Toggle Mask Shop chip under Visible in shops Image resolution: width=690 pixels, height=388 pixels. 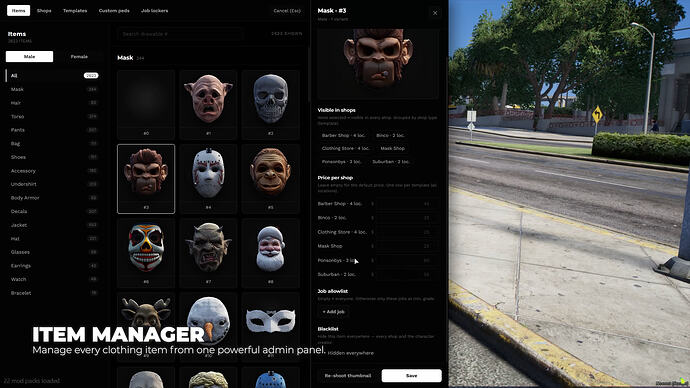pos(393,148)
